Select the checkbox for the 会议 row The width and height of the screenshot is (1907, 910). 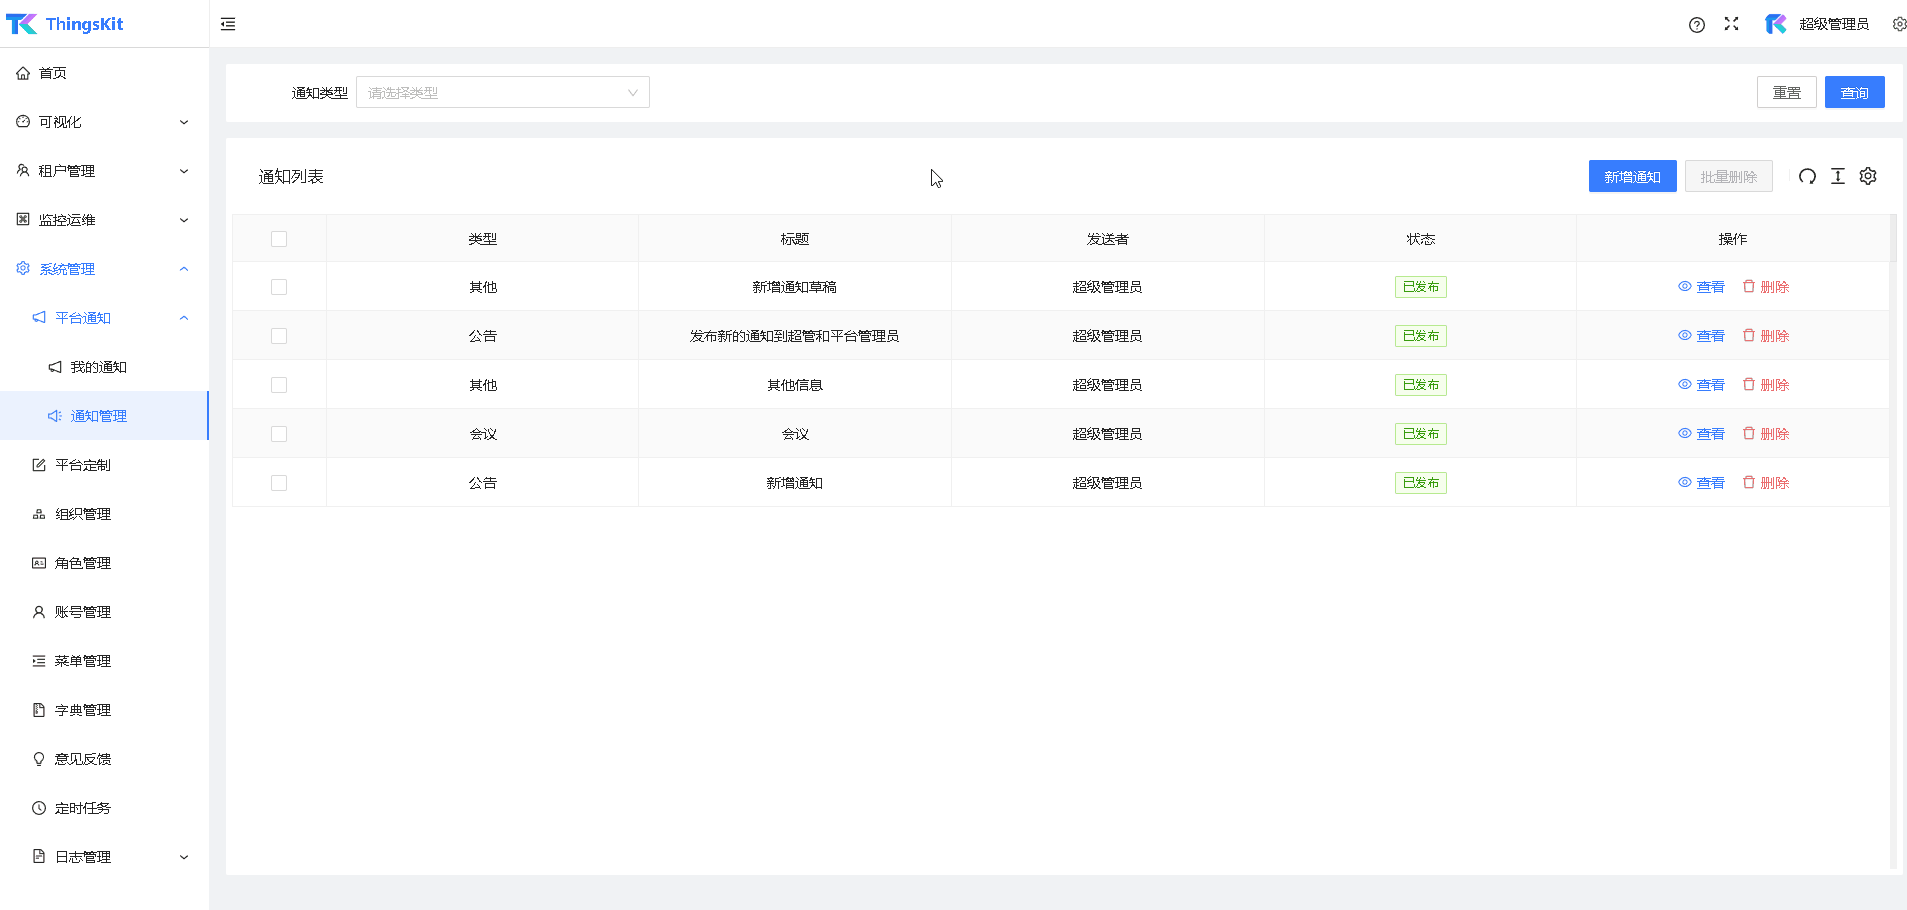coord(279,434)
